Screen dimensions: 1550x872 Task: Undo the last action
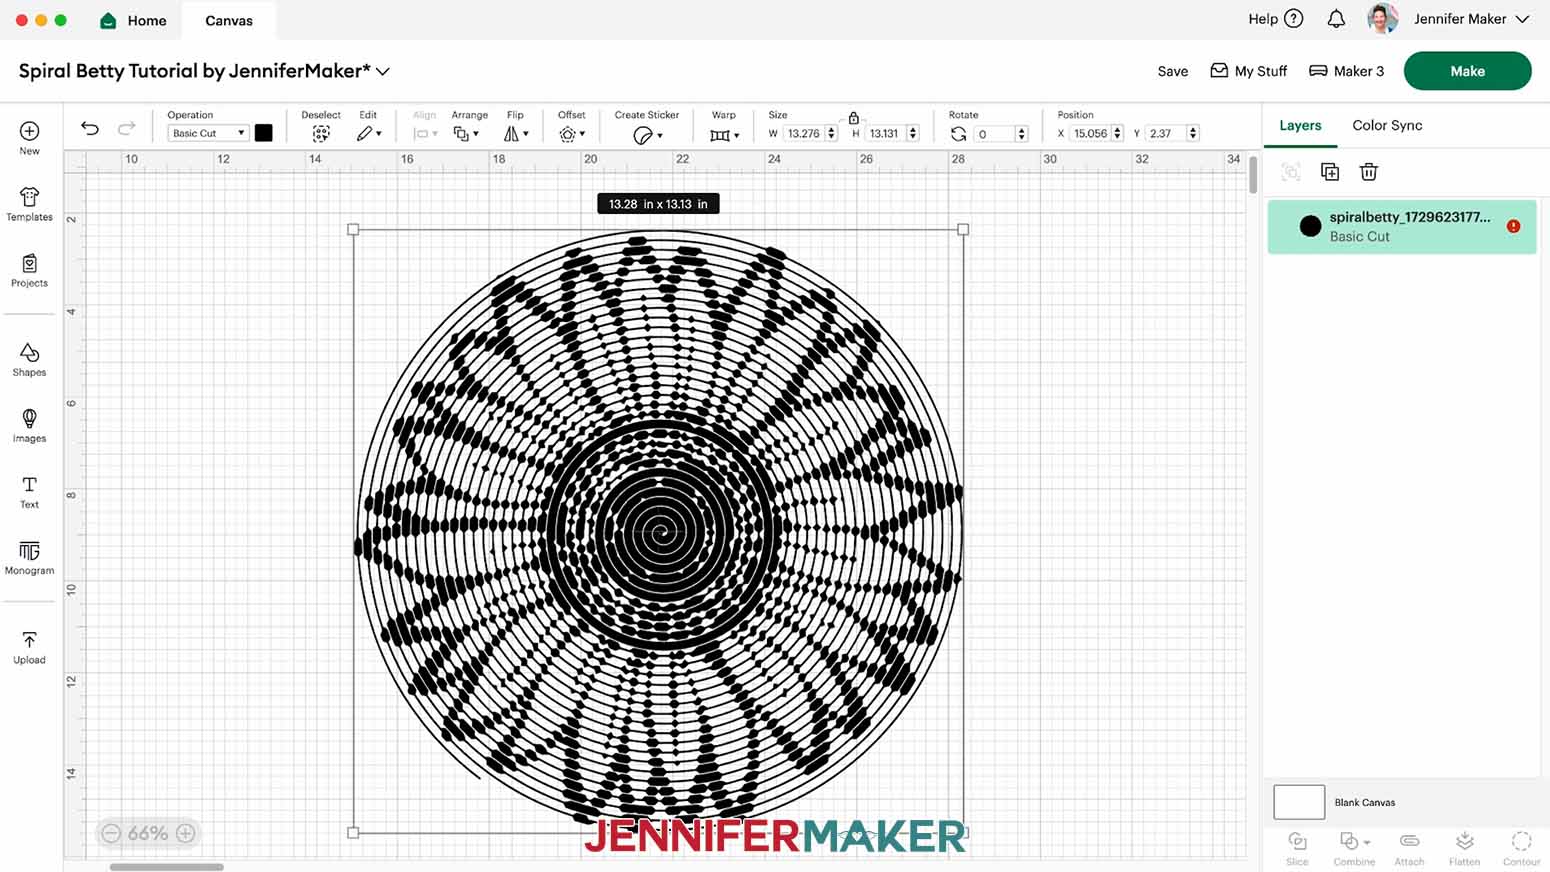click(90, 128)
